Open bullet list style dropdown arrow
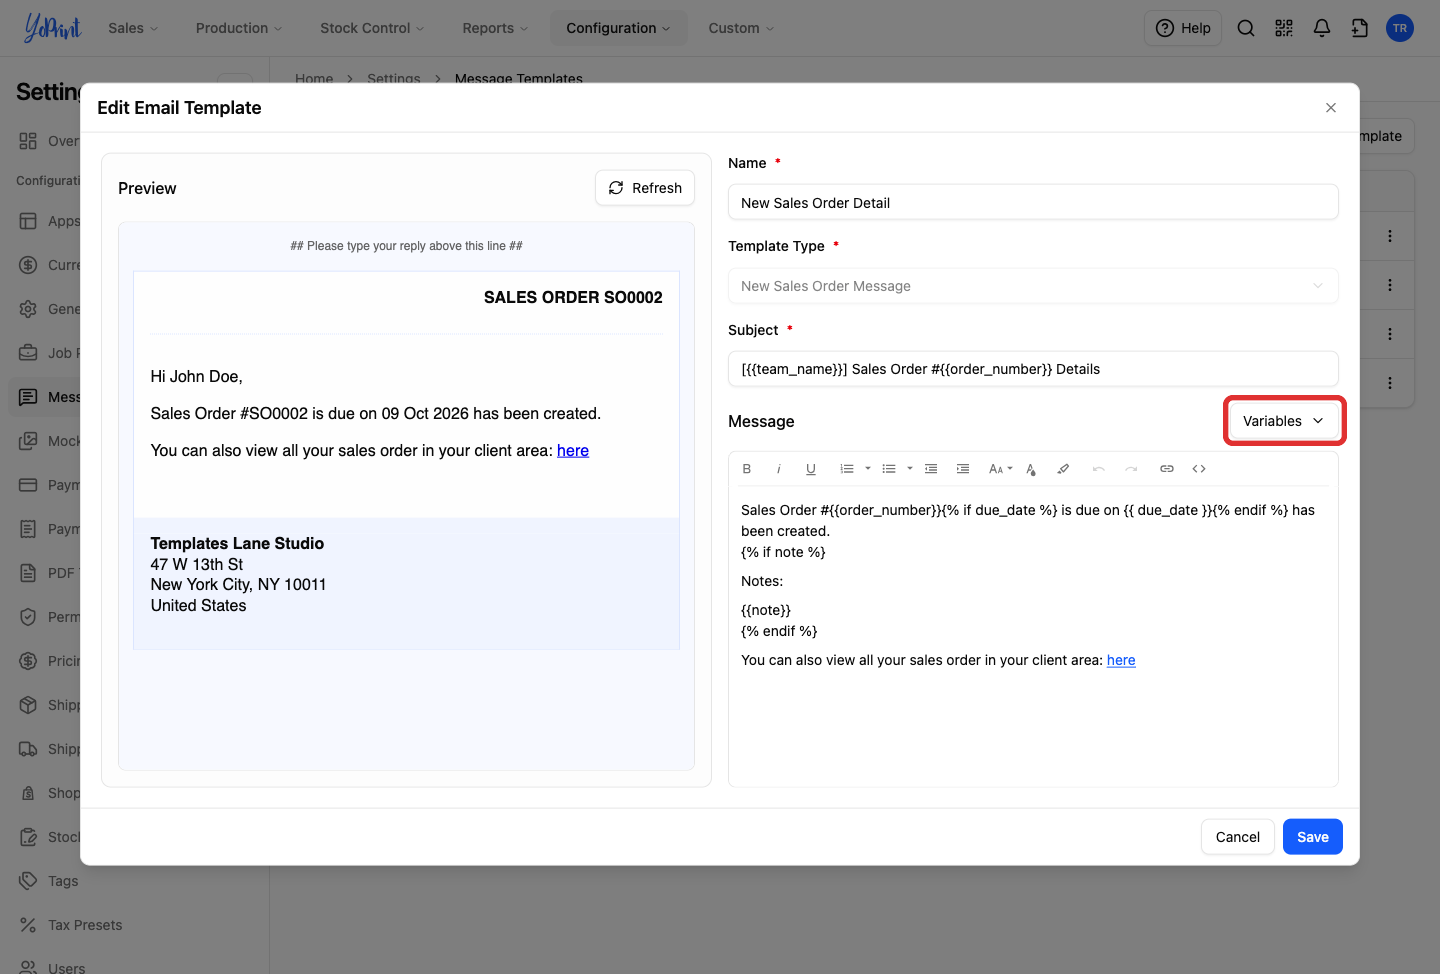The width and height of the screenshot is (1440, 974). click(x=910, y=469)
